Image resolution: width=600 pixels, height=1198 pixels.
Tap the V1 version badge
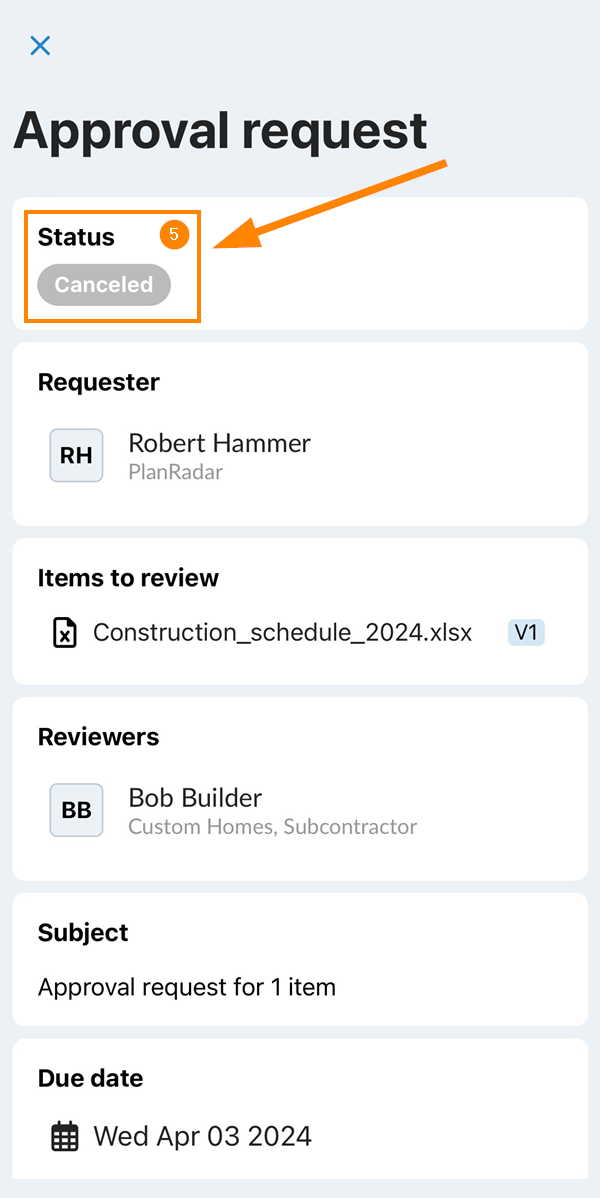tap(526, 633)
